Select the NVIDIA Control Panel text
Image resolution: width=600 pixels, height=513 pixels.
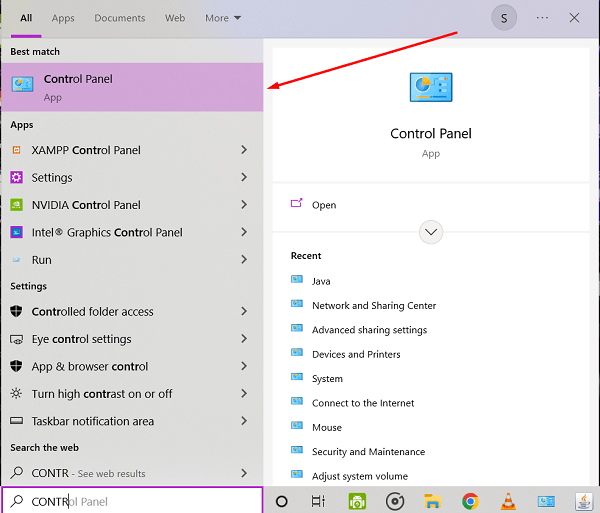coord(86,205)
